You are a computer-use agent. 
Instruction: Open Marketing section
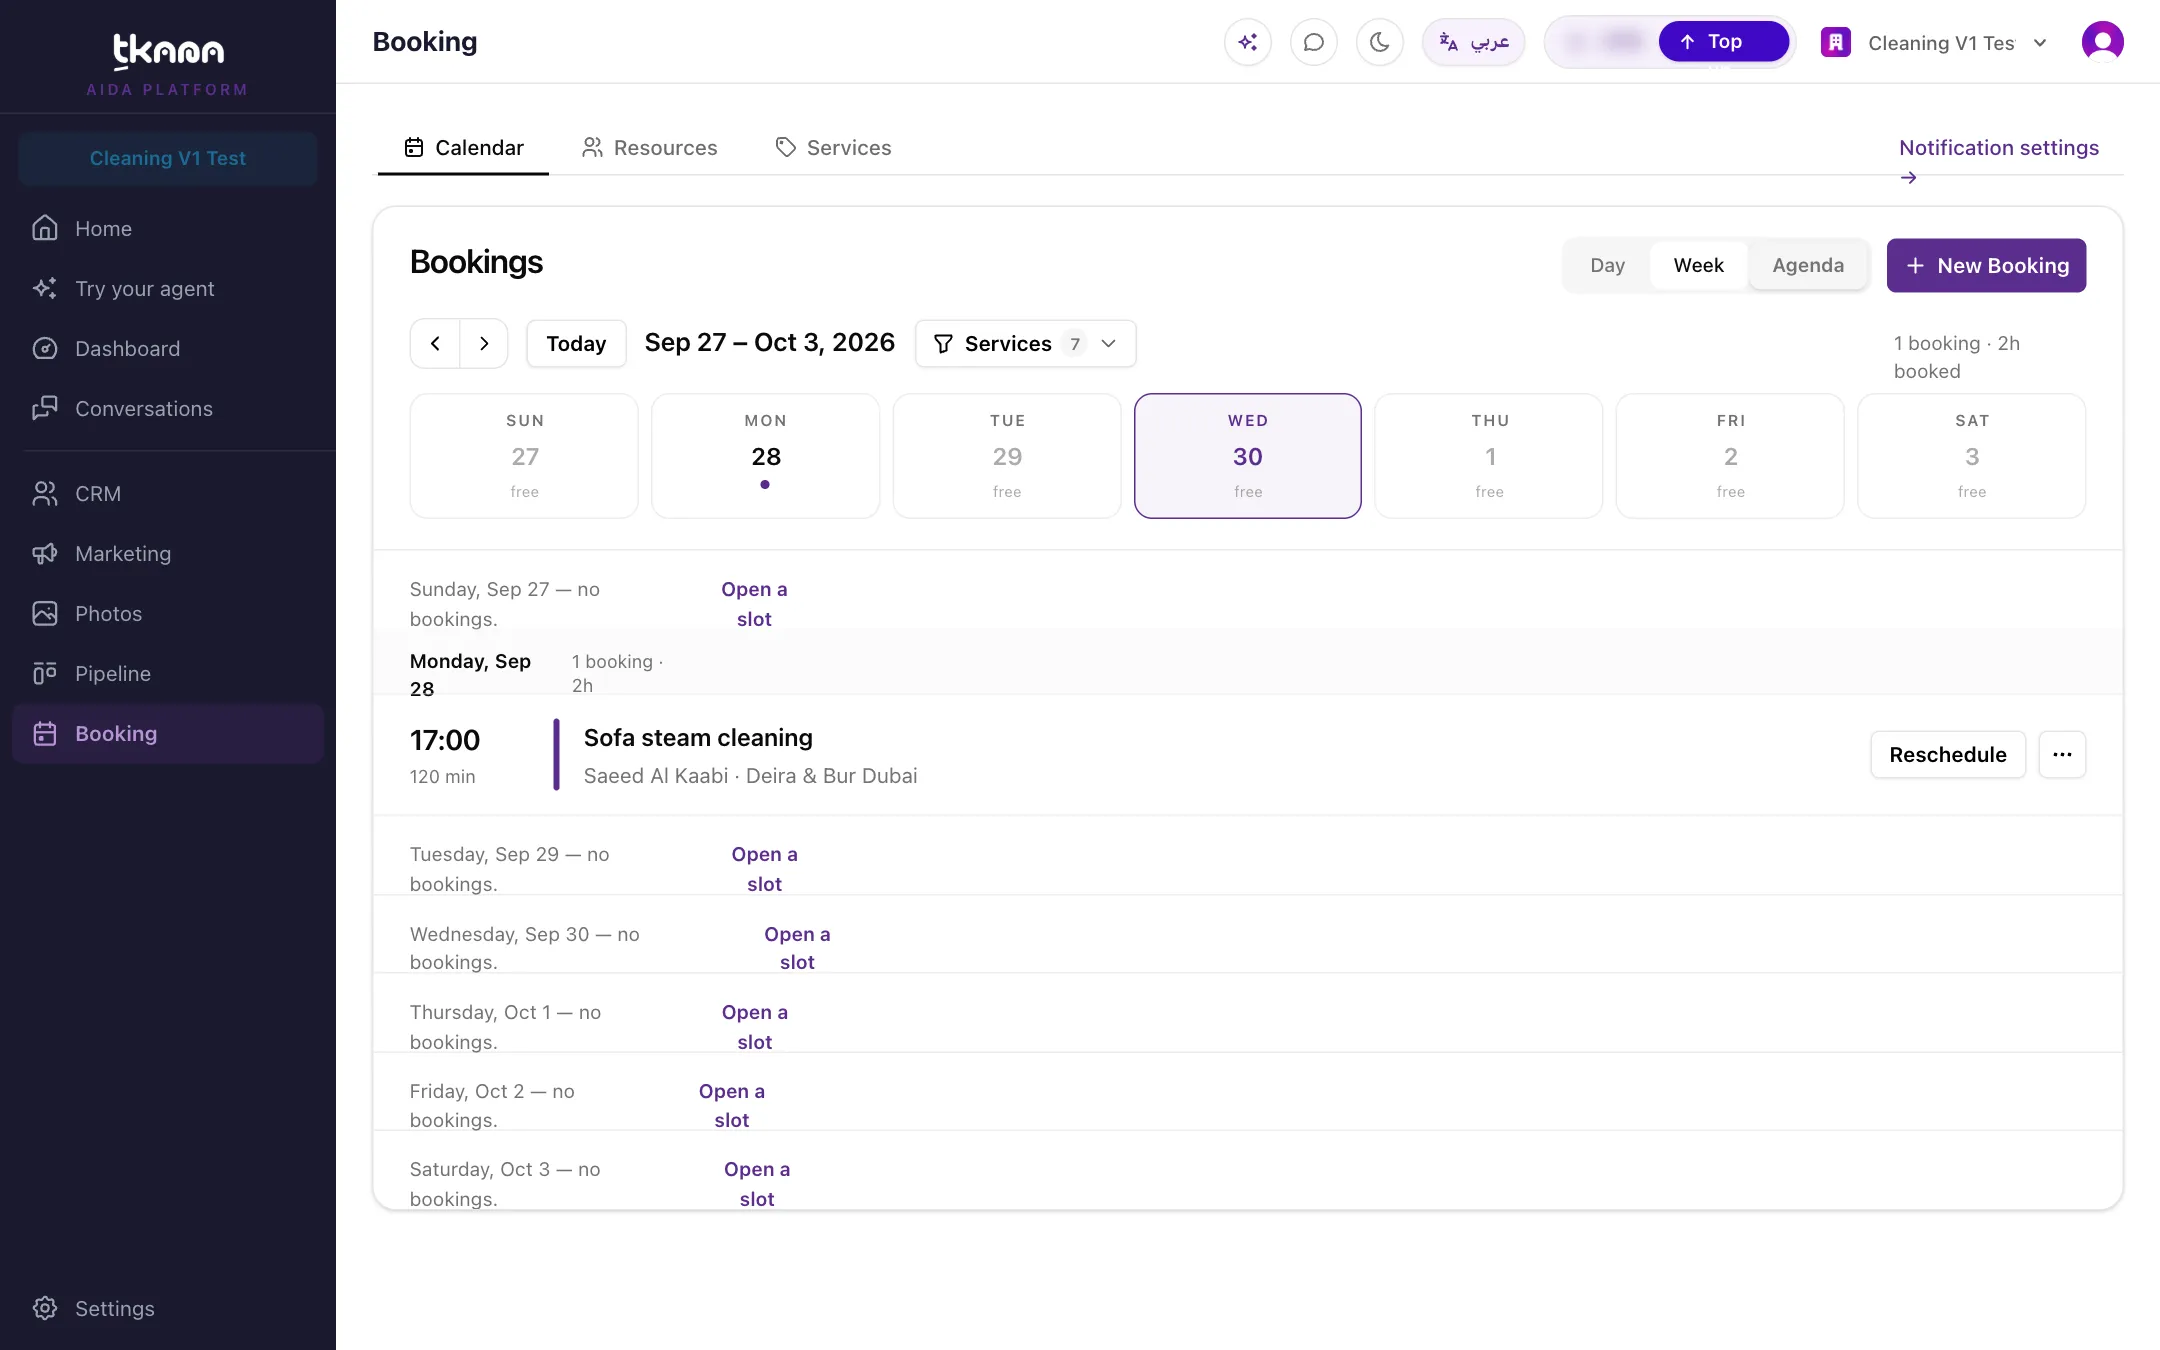168,554
